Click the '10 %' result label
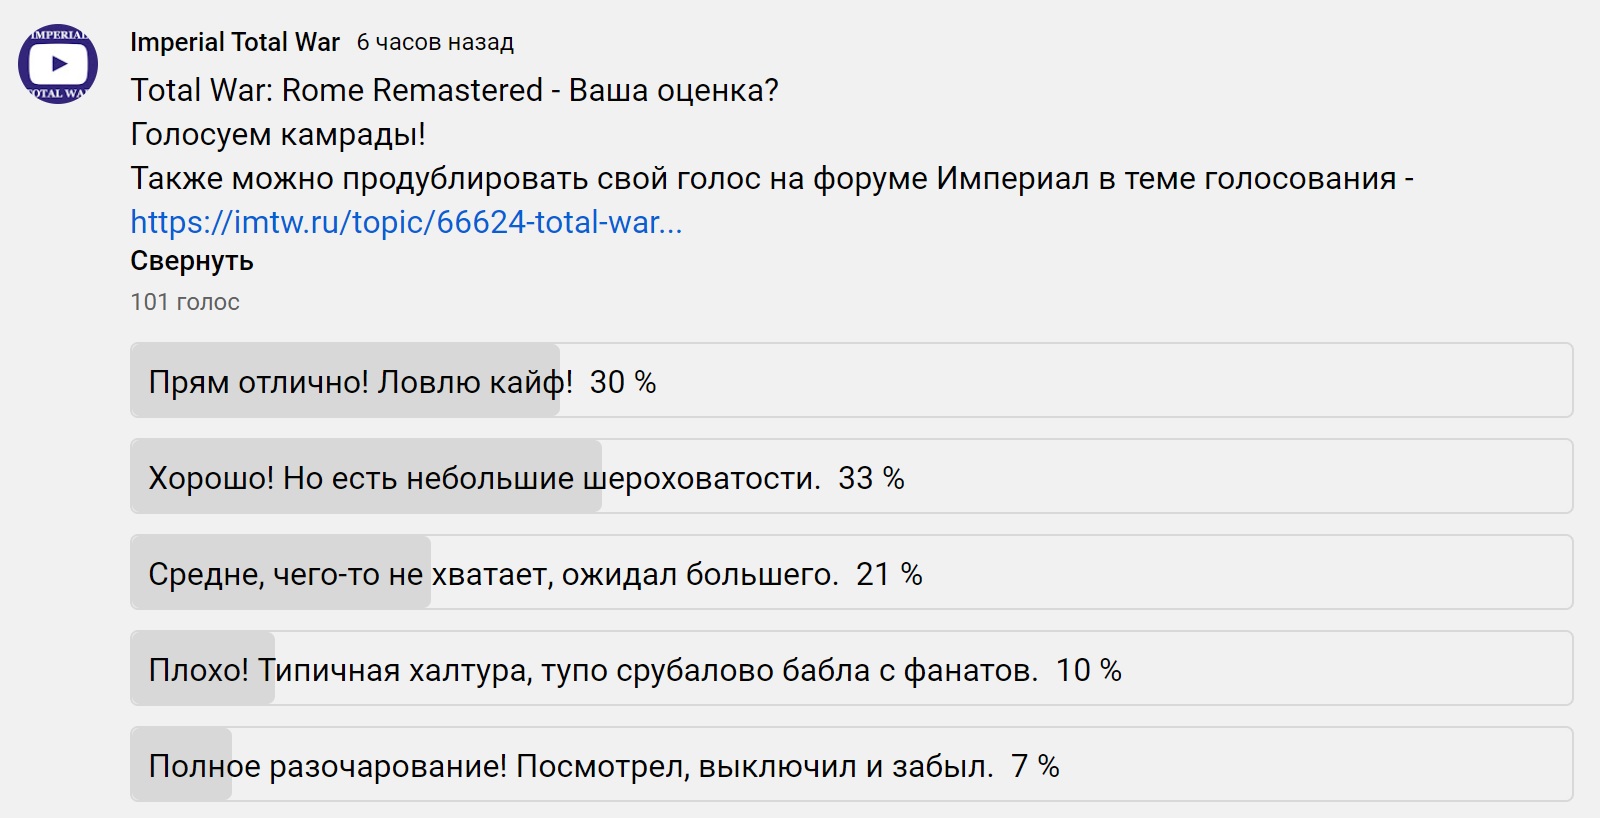 (1089, 670)
